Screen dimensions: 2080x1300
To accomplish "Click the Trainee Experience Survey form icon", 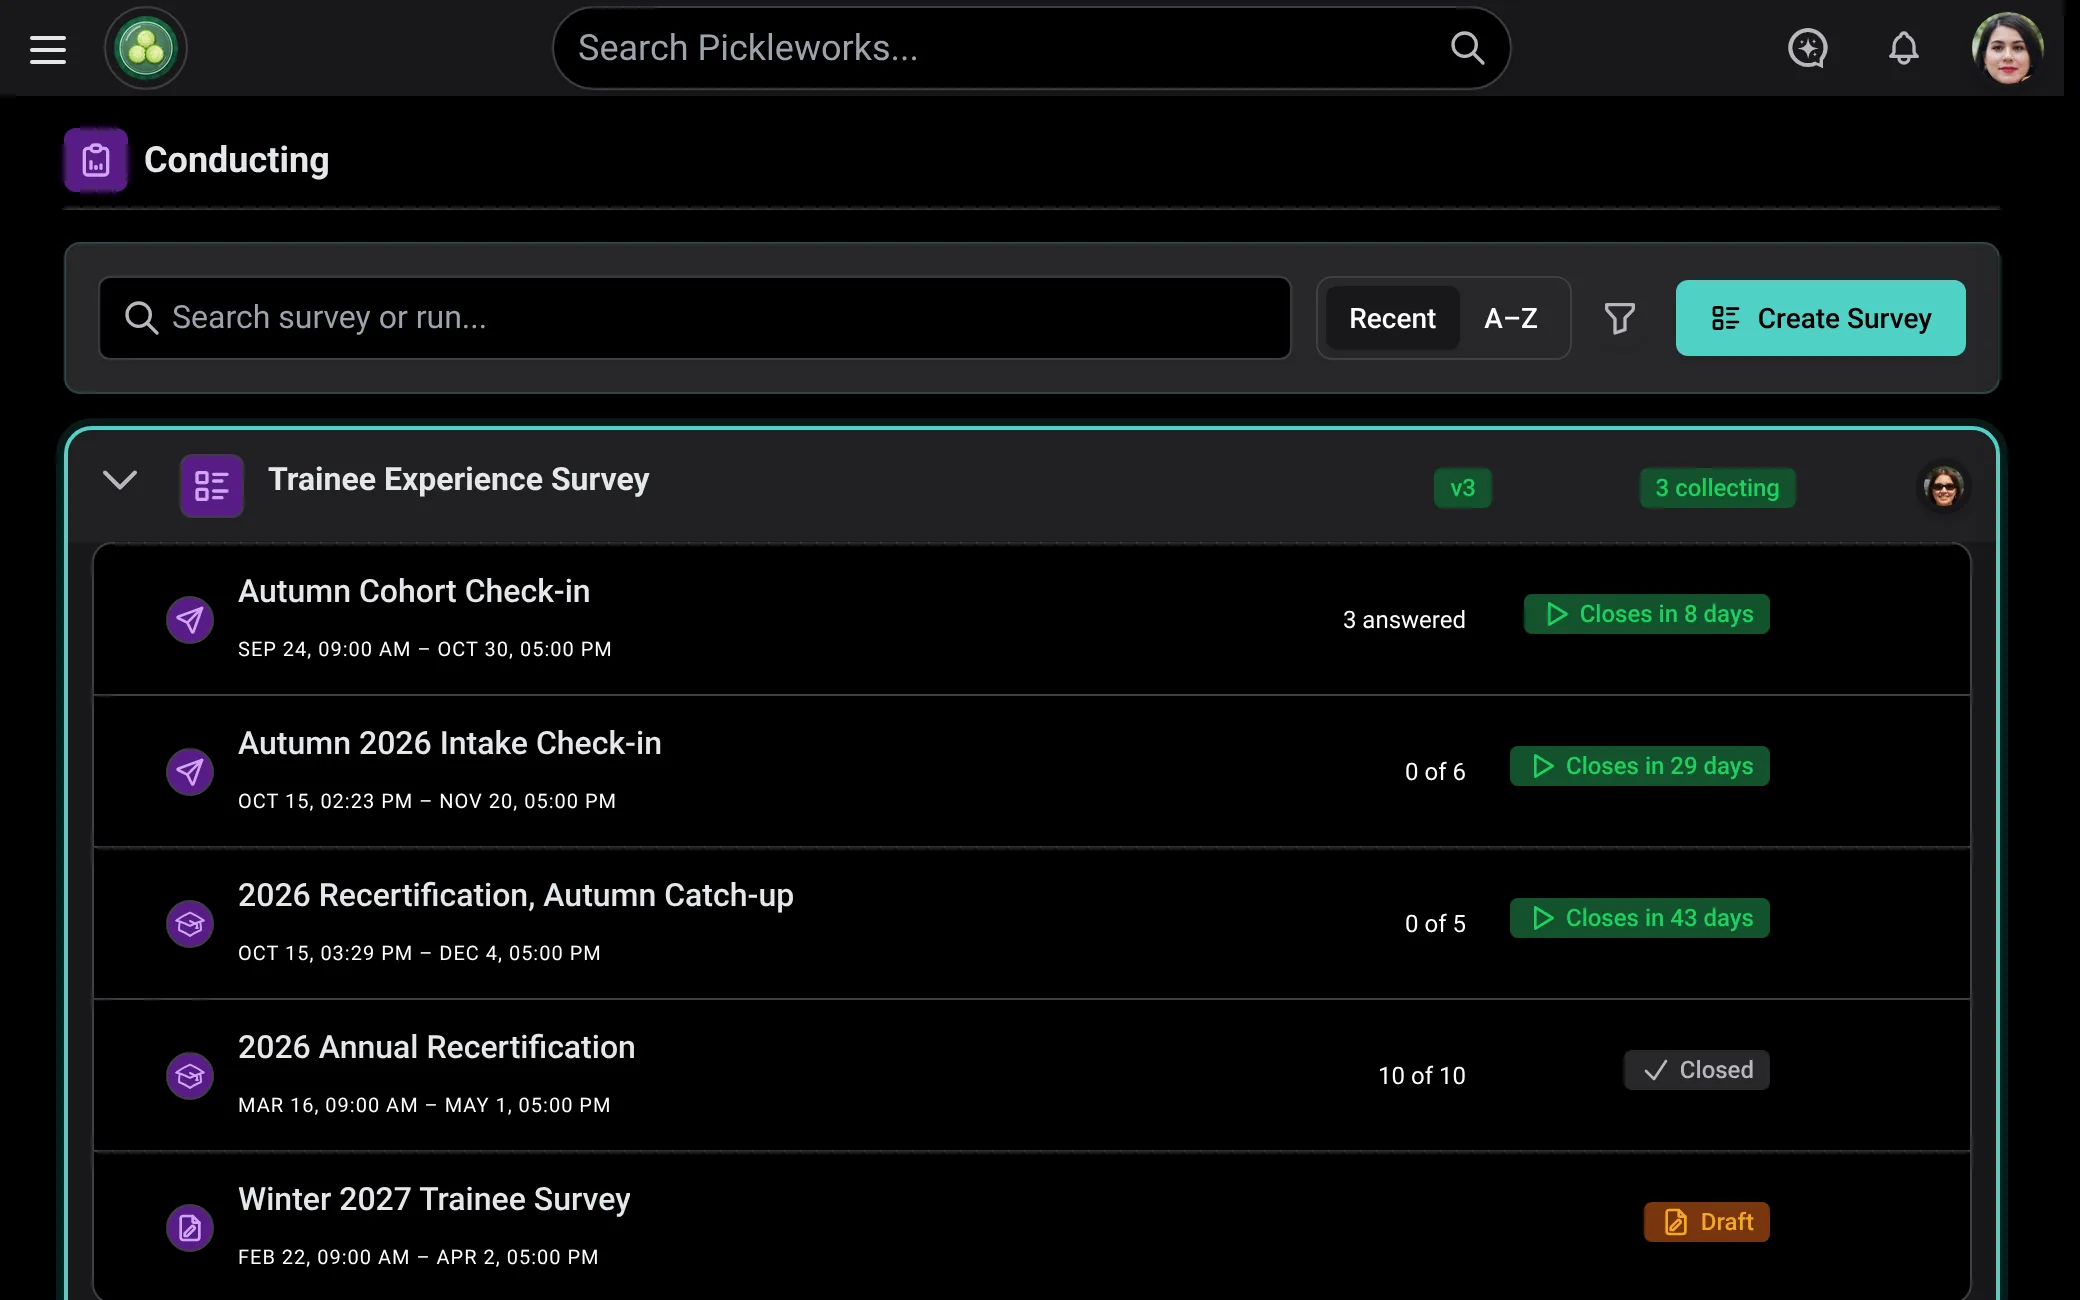I will (x=212, y=486).
